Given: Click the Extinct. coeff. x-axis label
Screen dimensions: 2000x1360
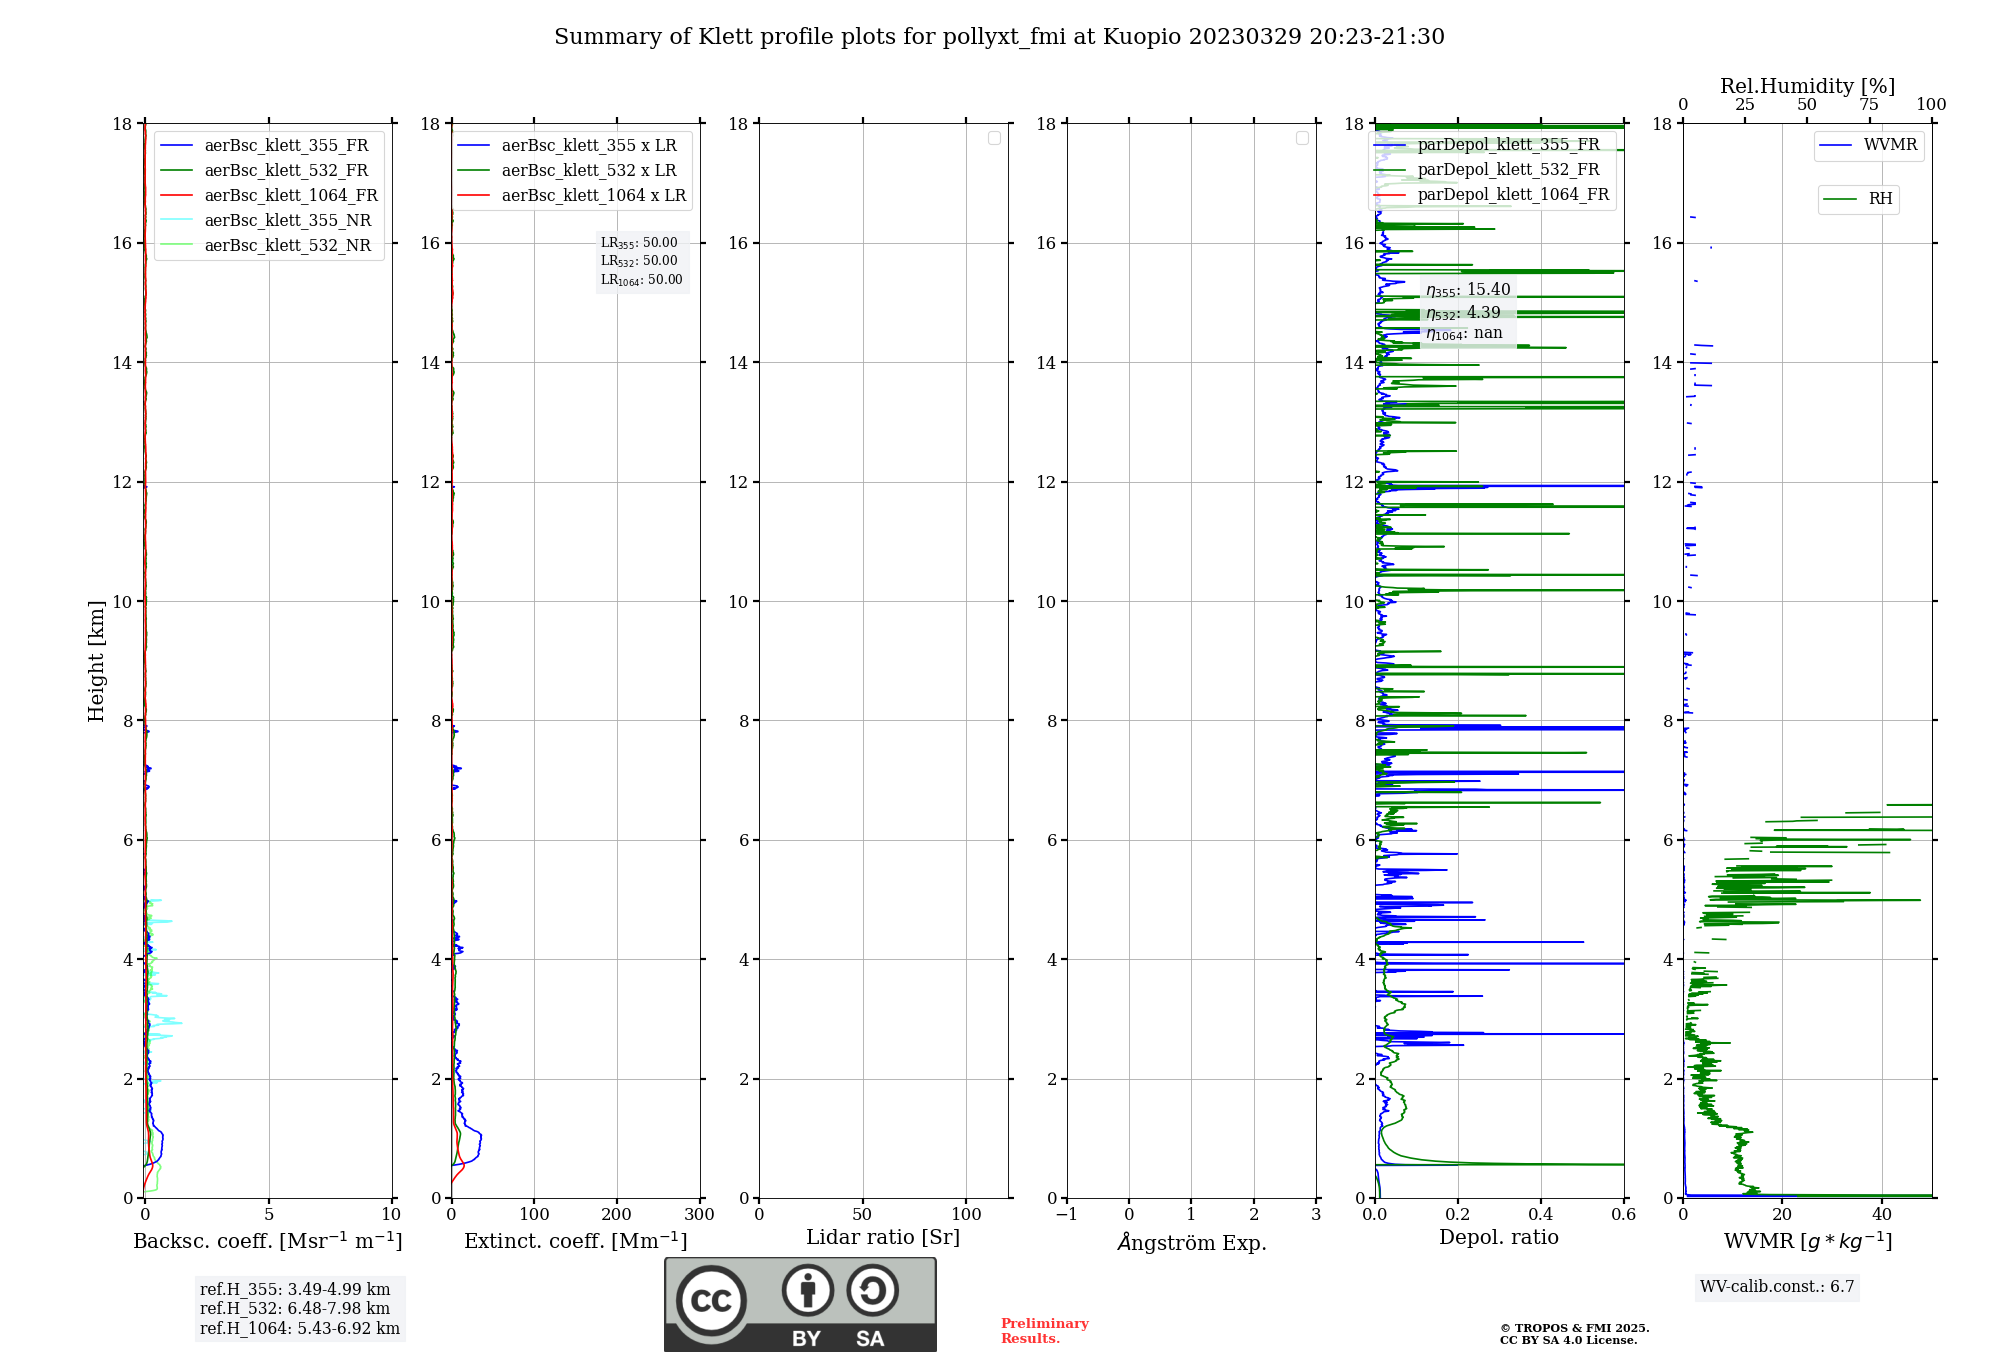Looking at the screenshot, I should tap(576, 1241).
